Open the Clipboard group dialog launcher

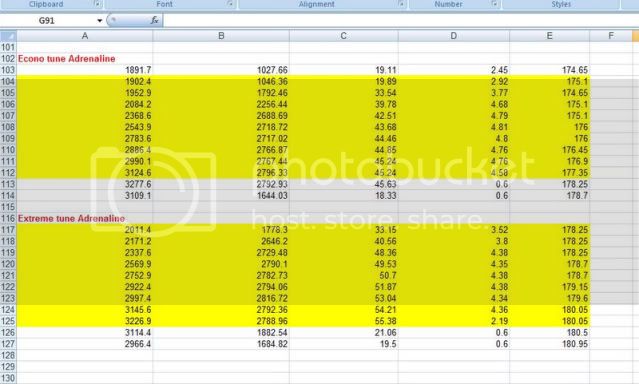pyautogui.click(x=97, y=4)
